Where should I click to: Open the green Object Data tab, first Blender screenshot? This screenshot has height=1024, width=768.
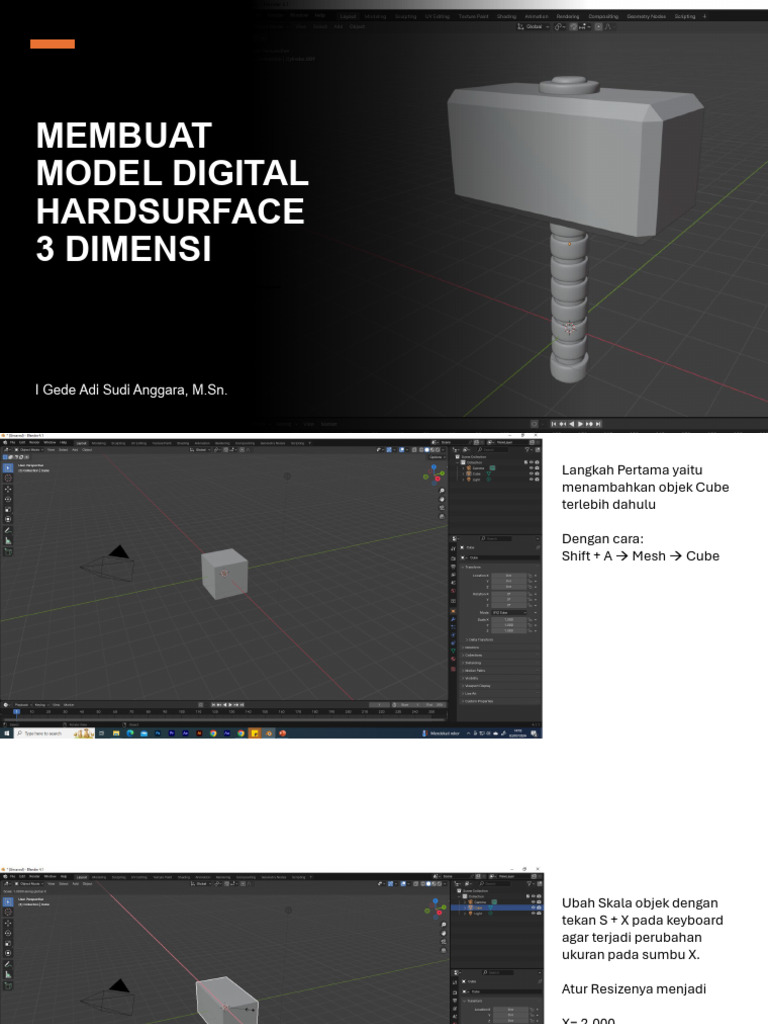(x=453, y=650)
